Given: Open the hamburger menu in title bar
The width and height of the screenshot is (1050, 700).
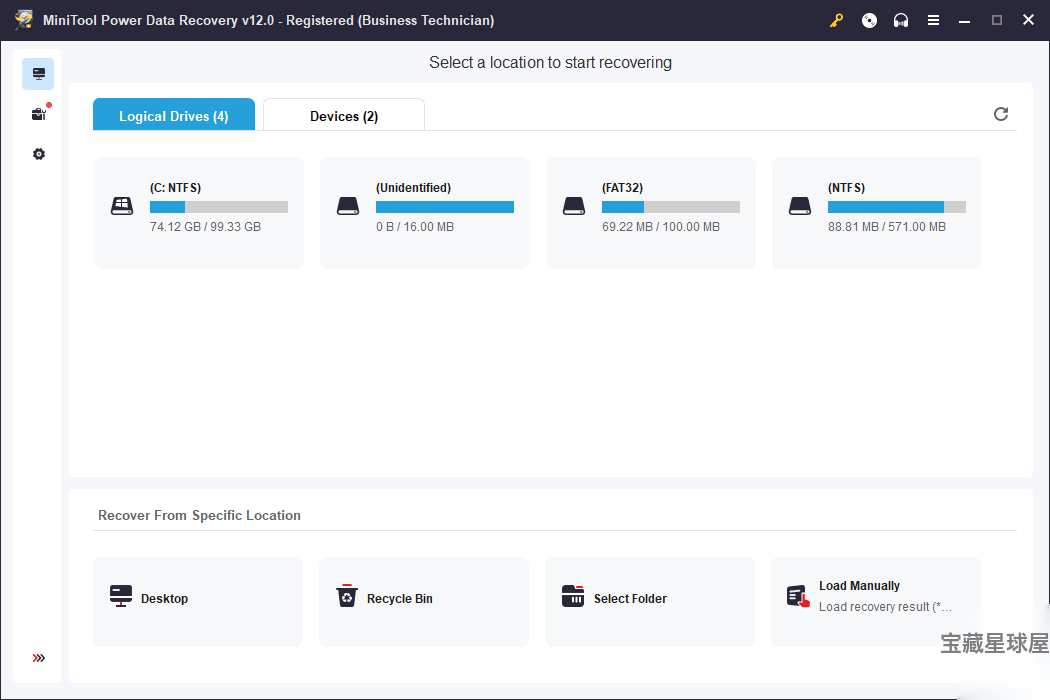Looking at the screenshot, I should pyautogui.click(x=933, y=21).
